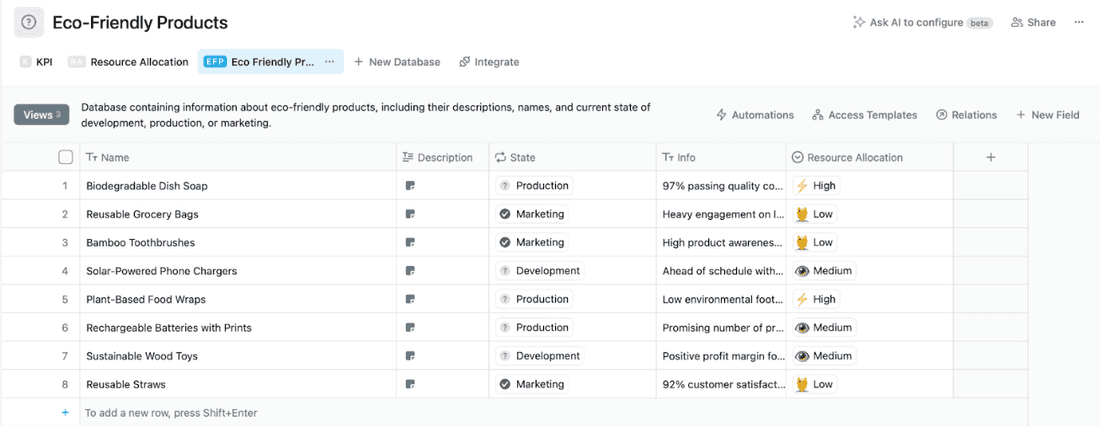
Task: Select the name cell Biodegradable Dish Soap
Action: (239, 186)
